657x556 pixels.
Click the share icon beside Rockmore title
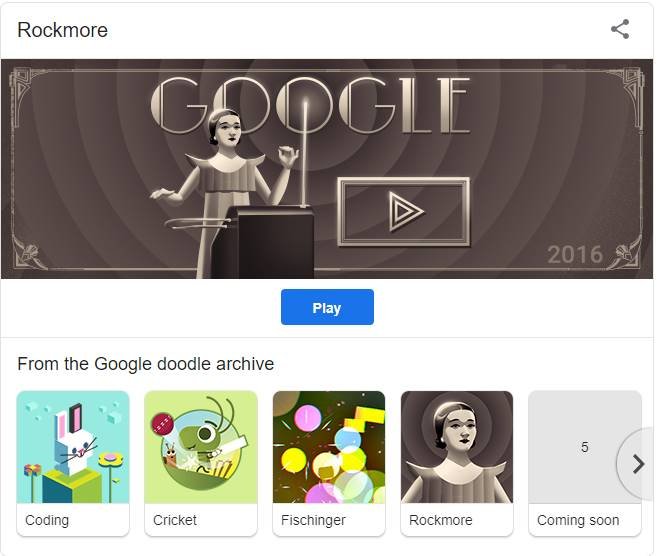pos(620,29)
